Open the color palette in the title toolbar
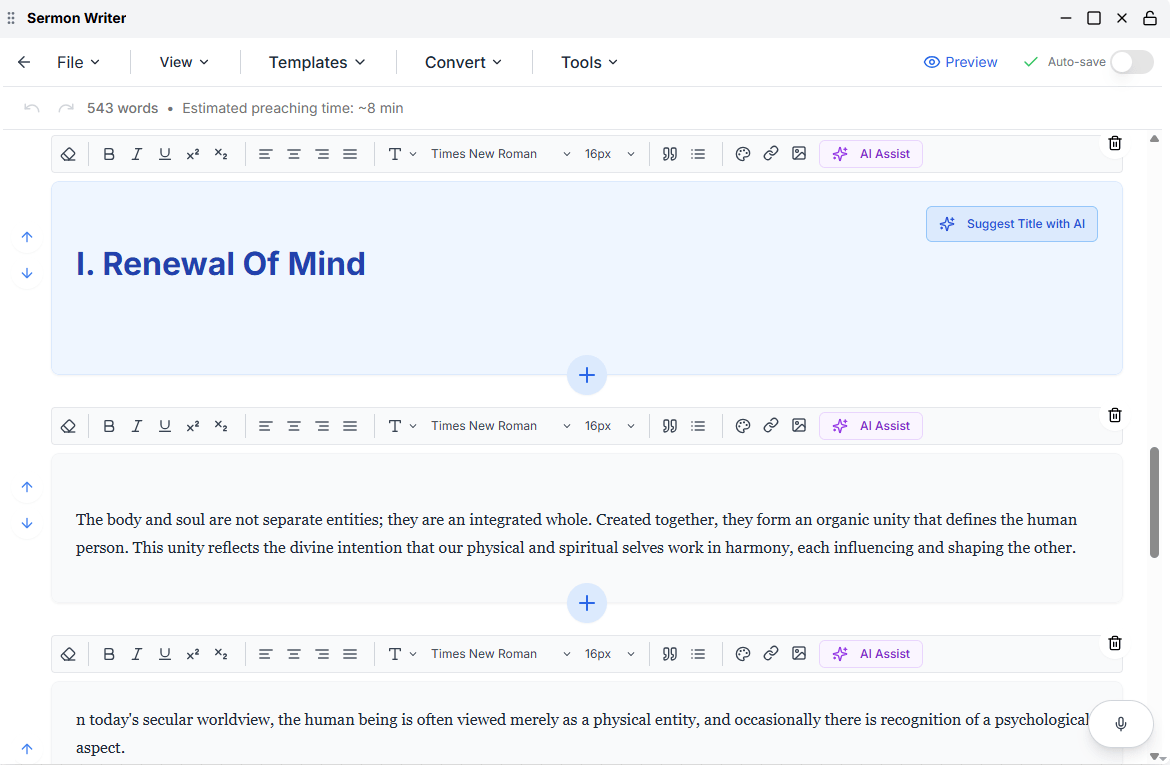1170x765 pixels. click(x=742, y=154)
